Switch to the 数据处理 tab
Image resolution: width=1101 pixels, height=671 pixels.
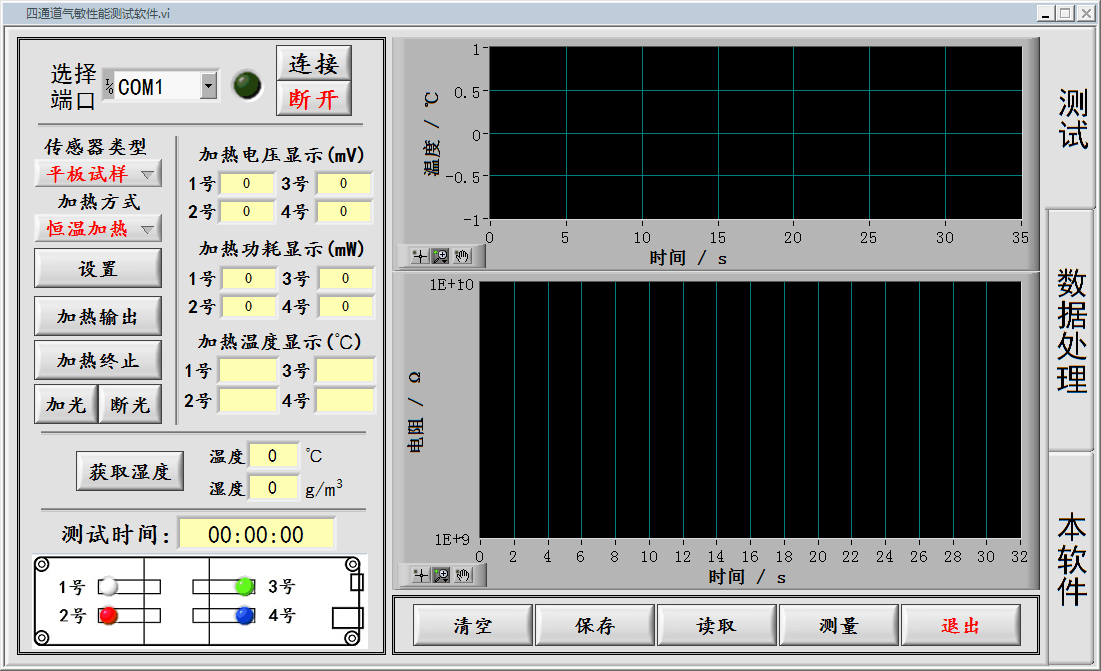pyautogui.click(x=1072, y=330)
